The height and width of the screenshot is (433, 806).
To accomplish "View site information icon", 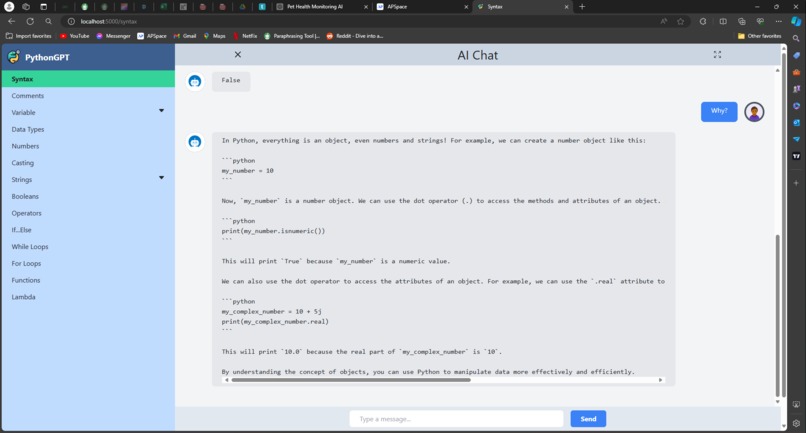I will [x=71, y=21].
